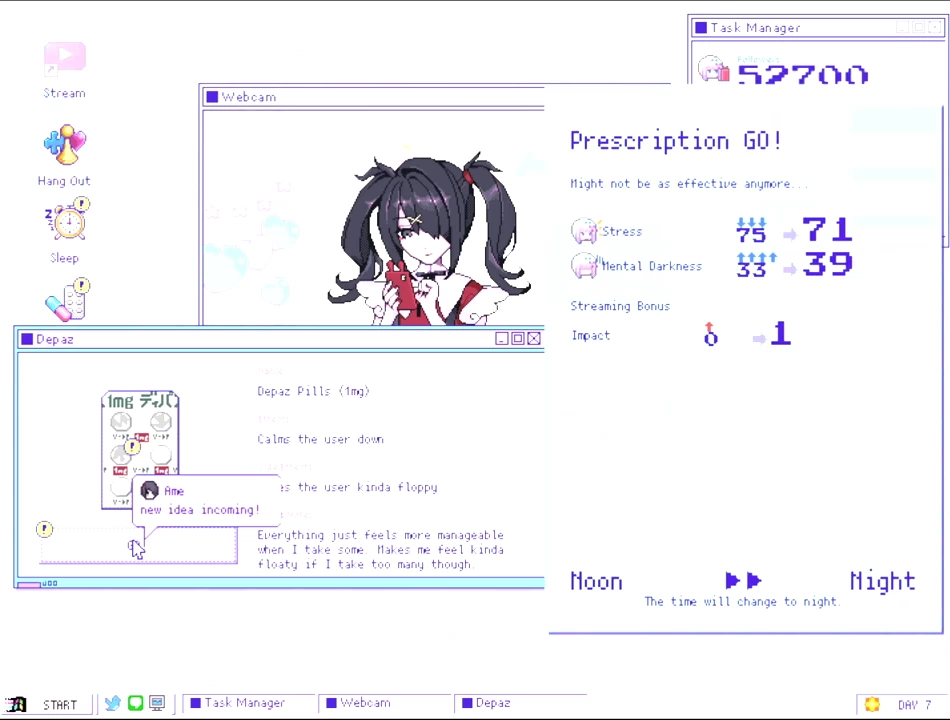Click the Stress face icon

pyautogui.click(x=585, y=231)
